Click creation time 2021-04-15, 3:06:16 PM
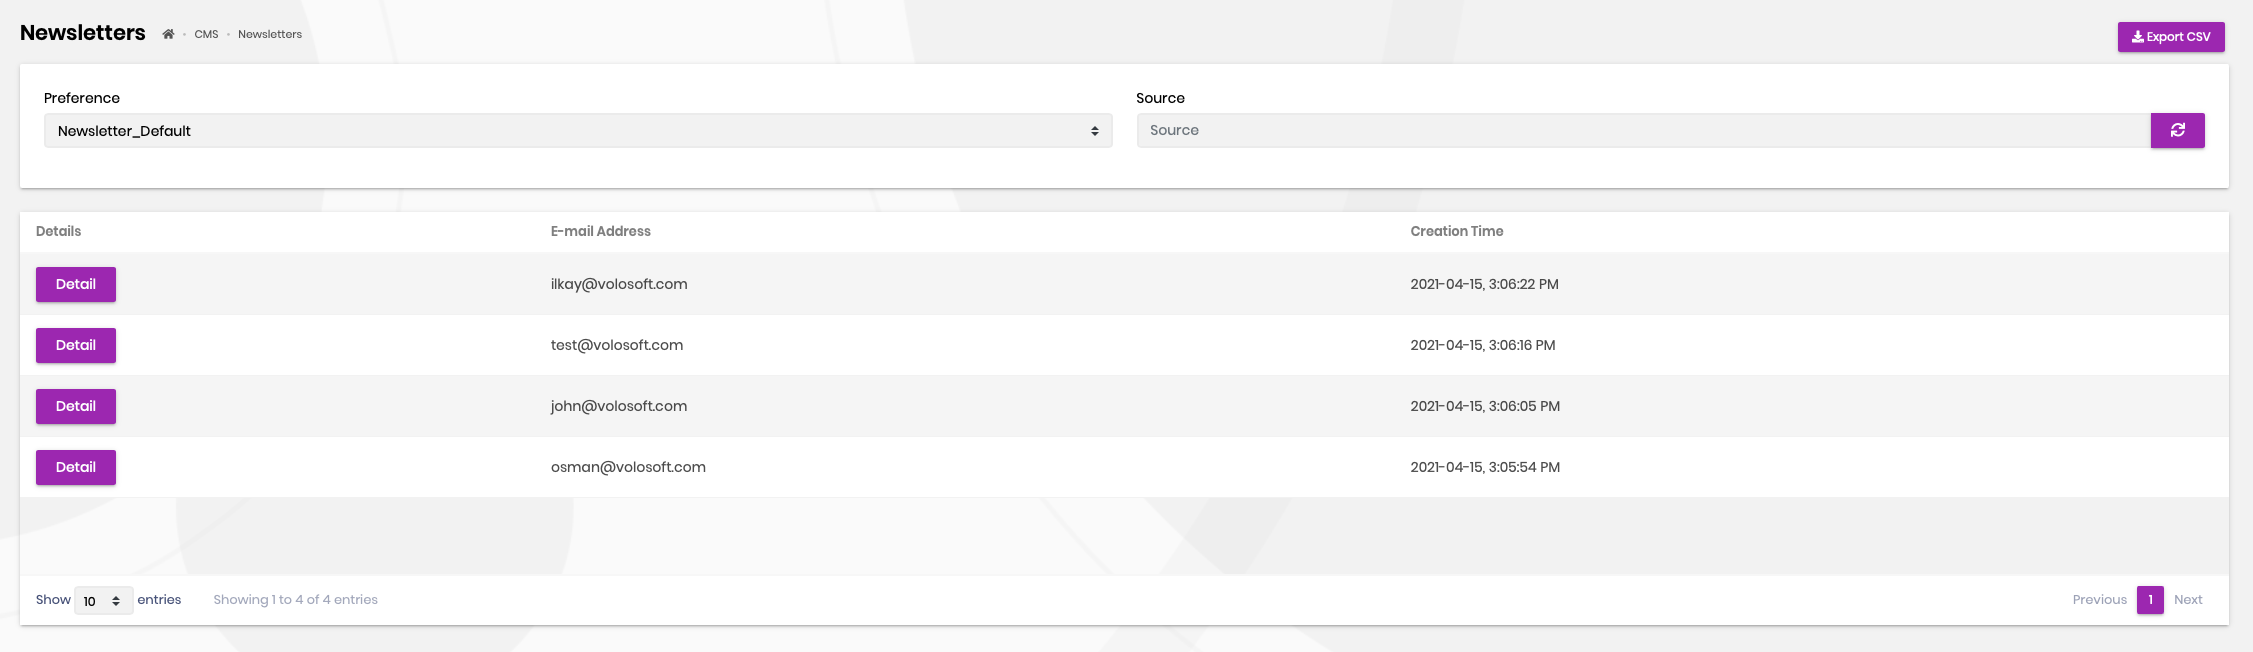Screen dimensions: 2253x652 click(1483, 345)
